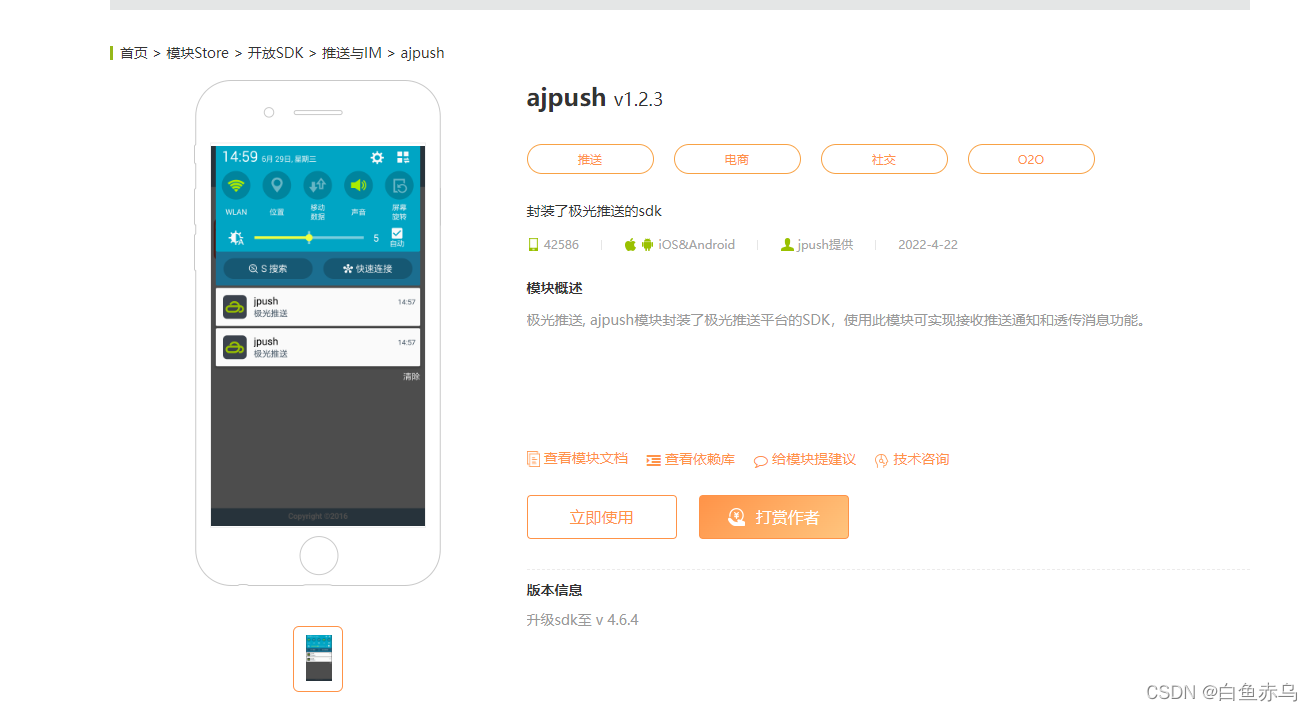Click the brightness slider in phone screenshot
This screenshot has width=1313, height=711.
[309, 238]
